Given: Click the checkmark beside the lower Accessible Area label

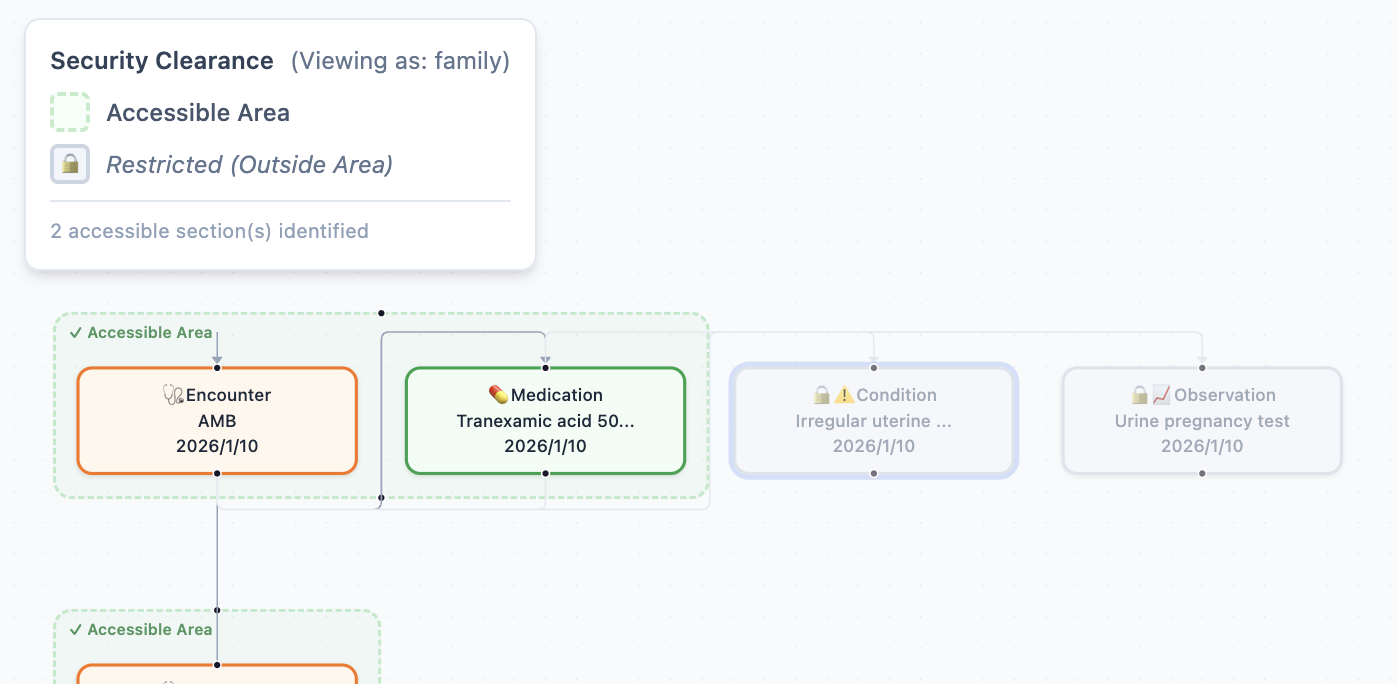Looking at the screenshot, I should [76, 630].
